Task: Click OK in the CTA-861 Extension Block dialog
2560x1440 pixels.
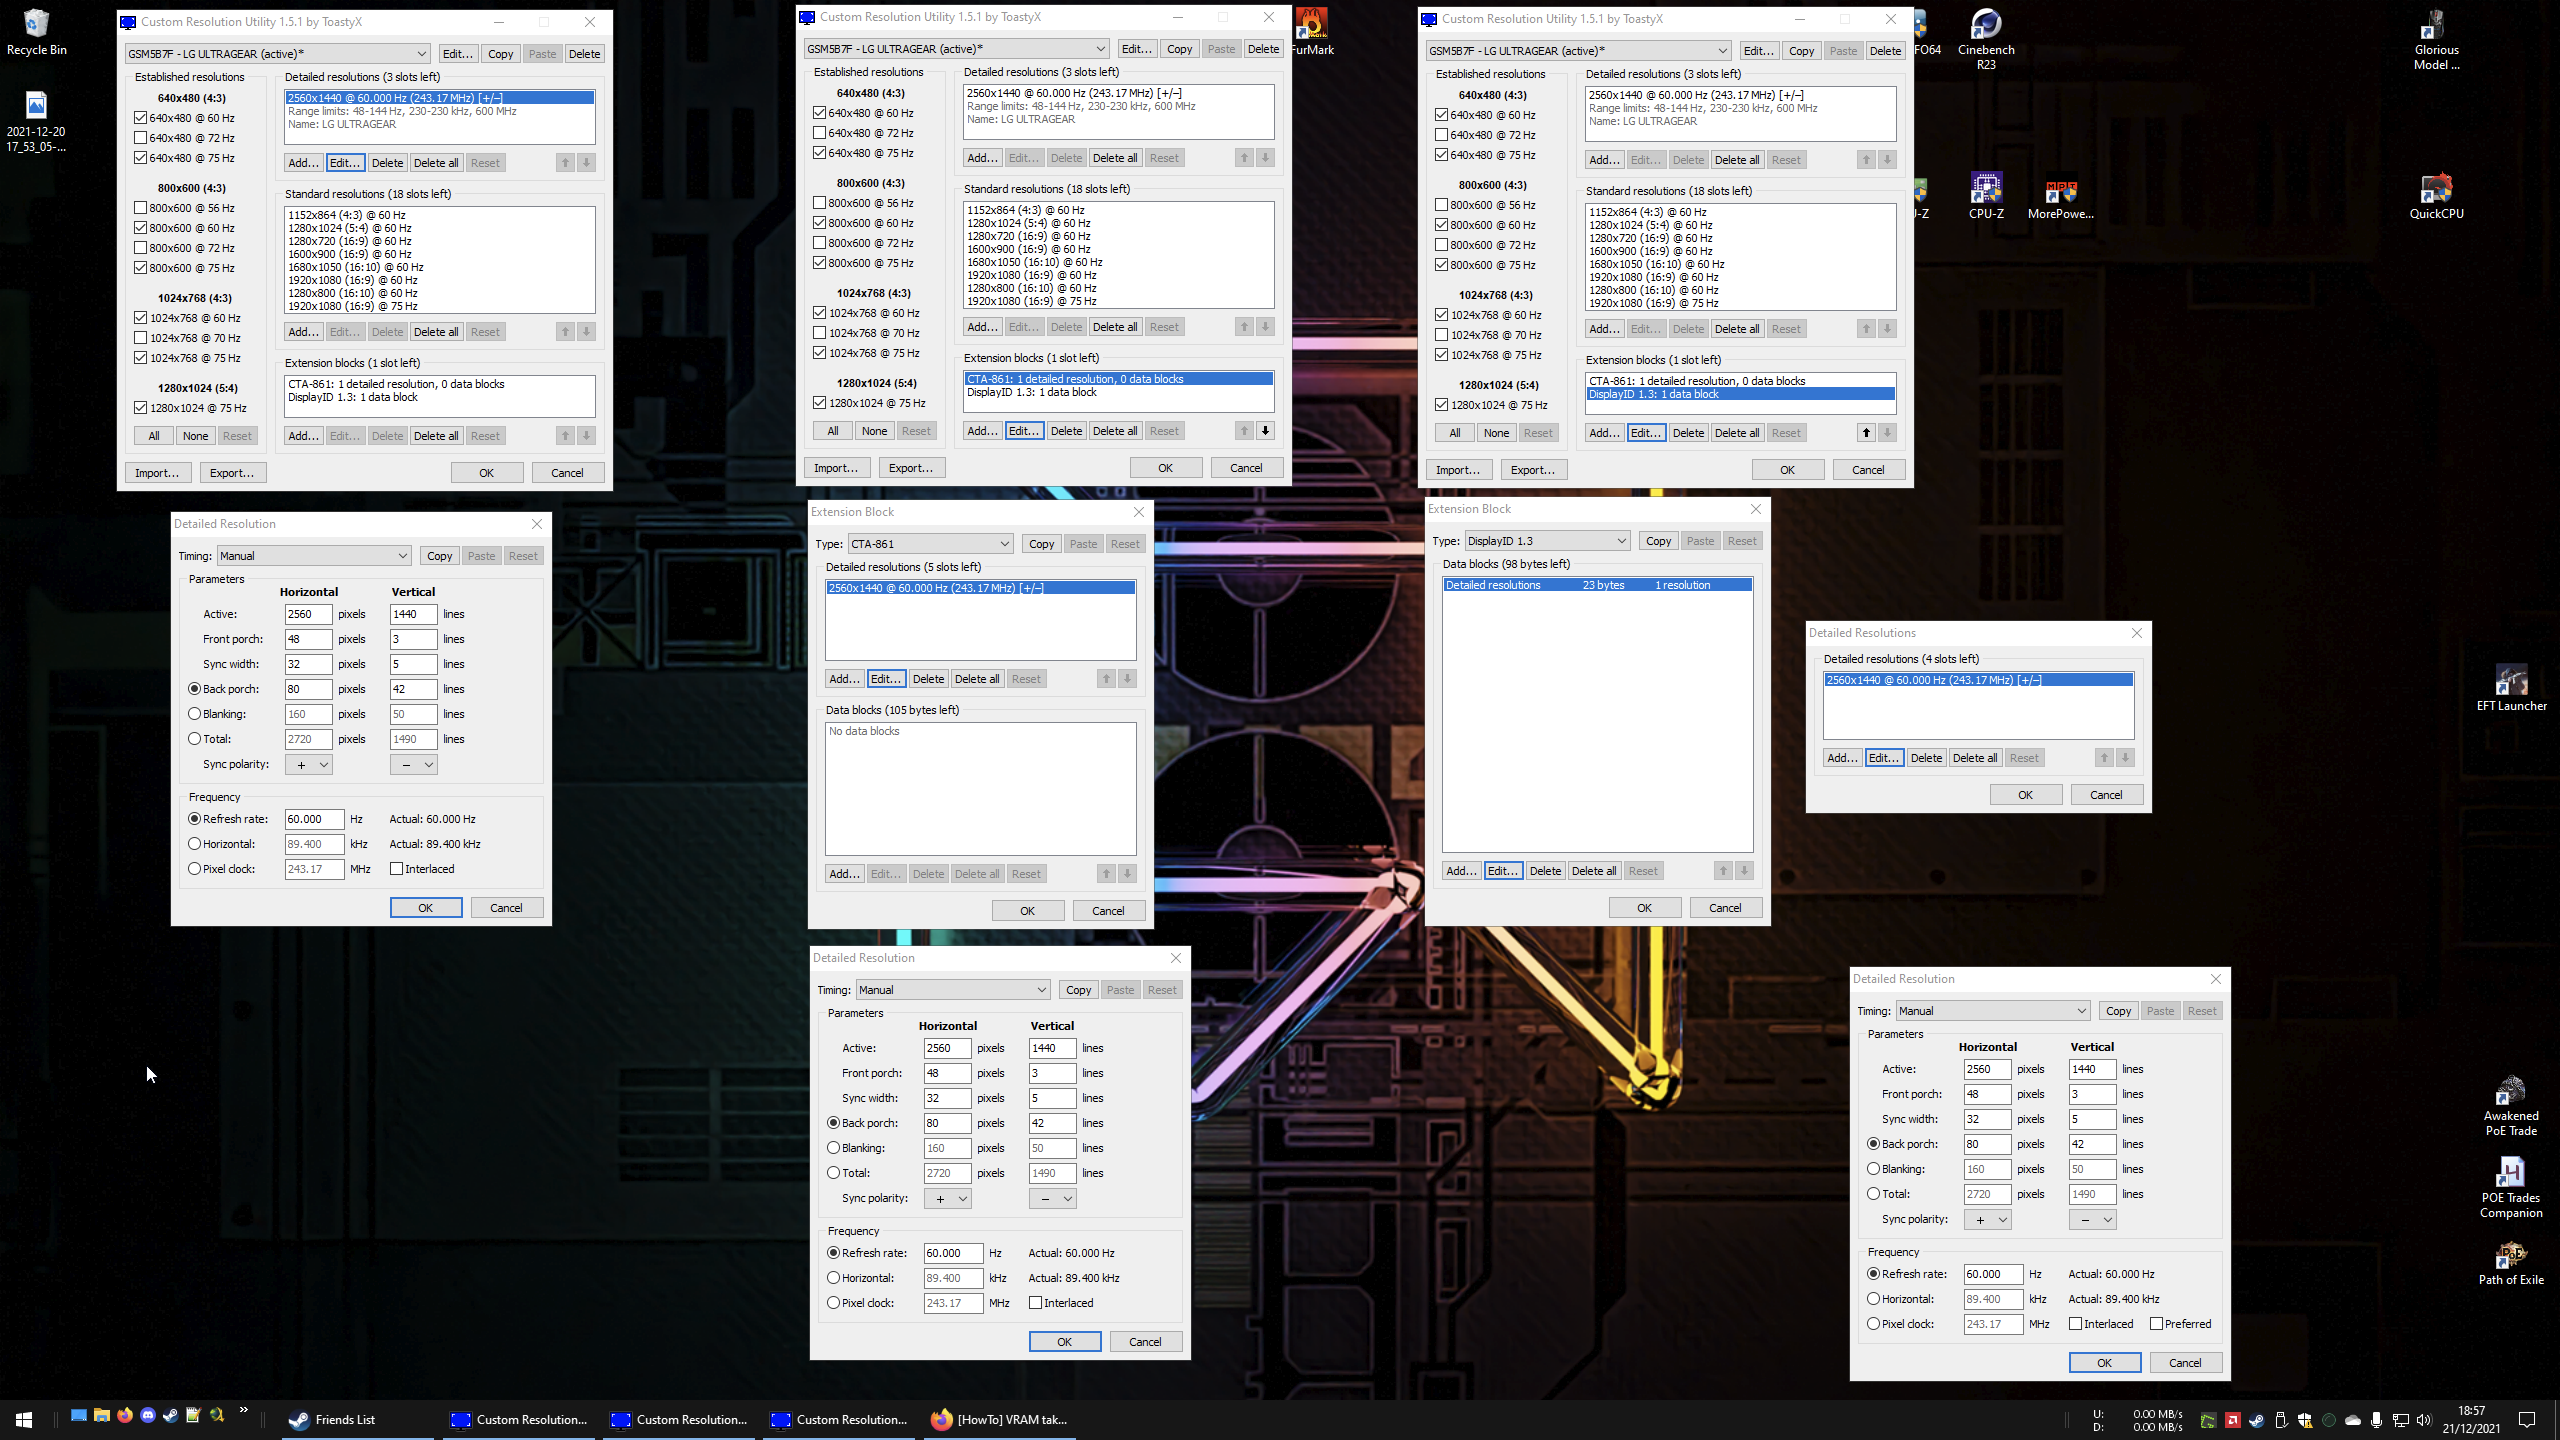Action: (1027, 911)
